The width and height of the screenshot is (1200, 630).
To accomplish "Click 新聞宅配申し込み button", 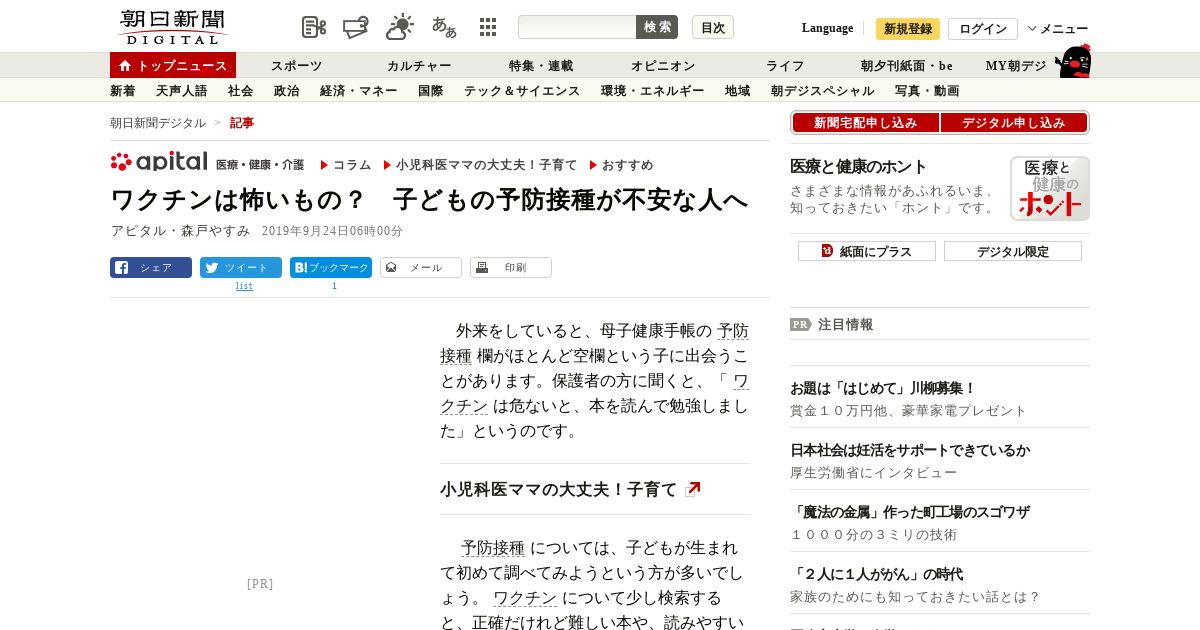I will coord(866,123).
